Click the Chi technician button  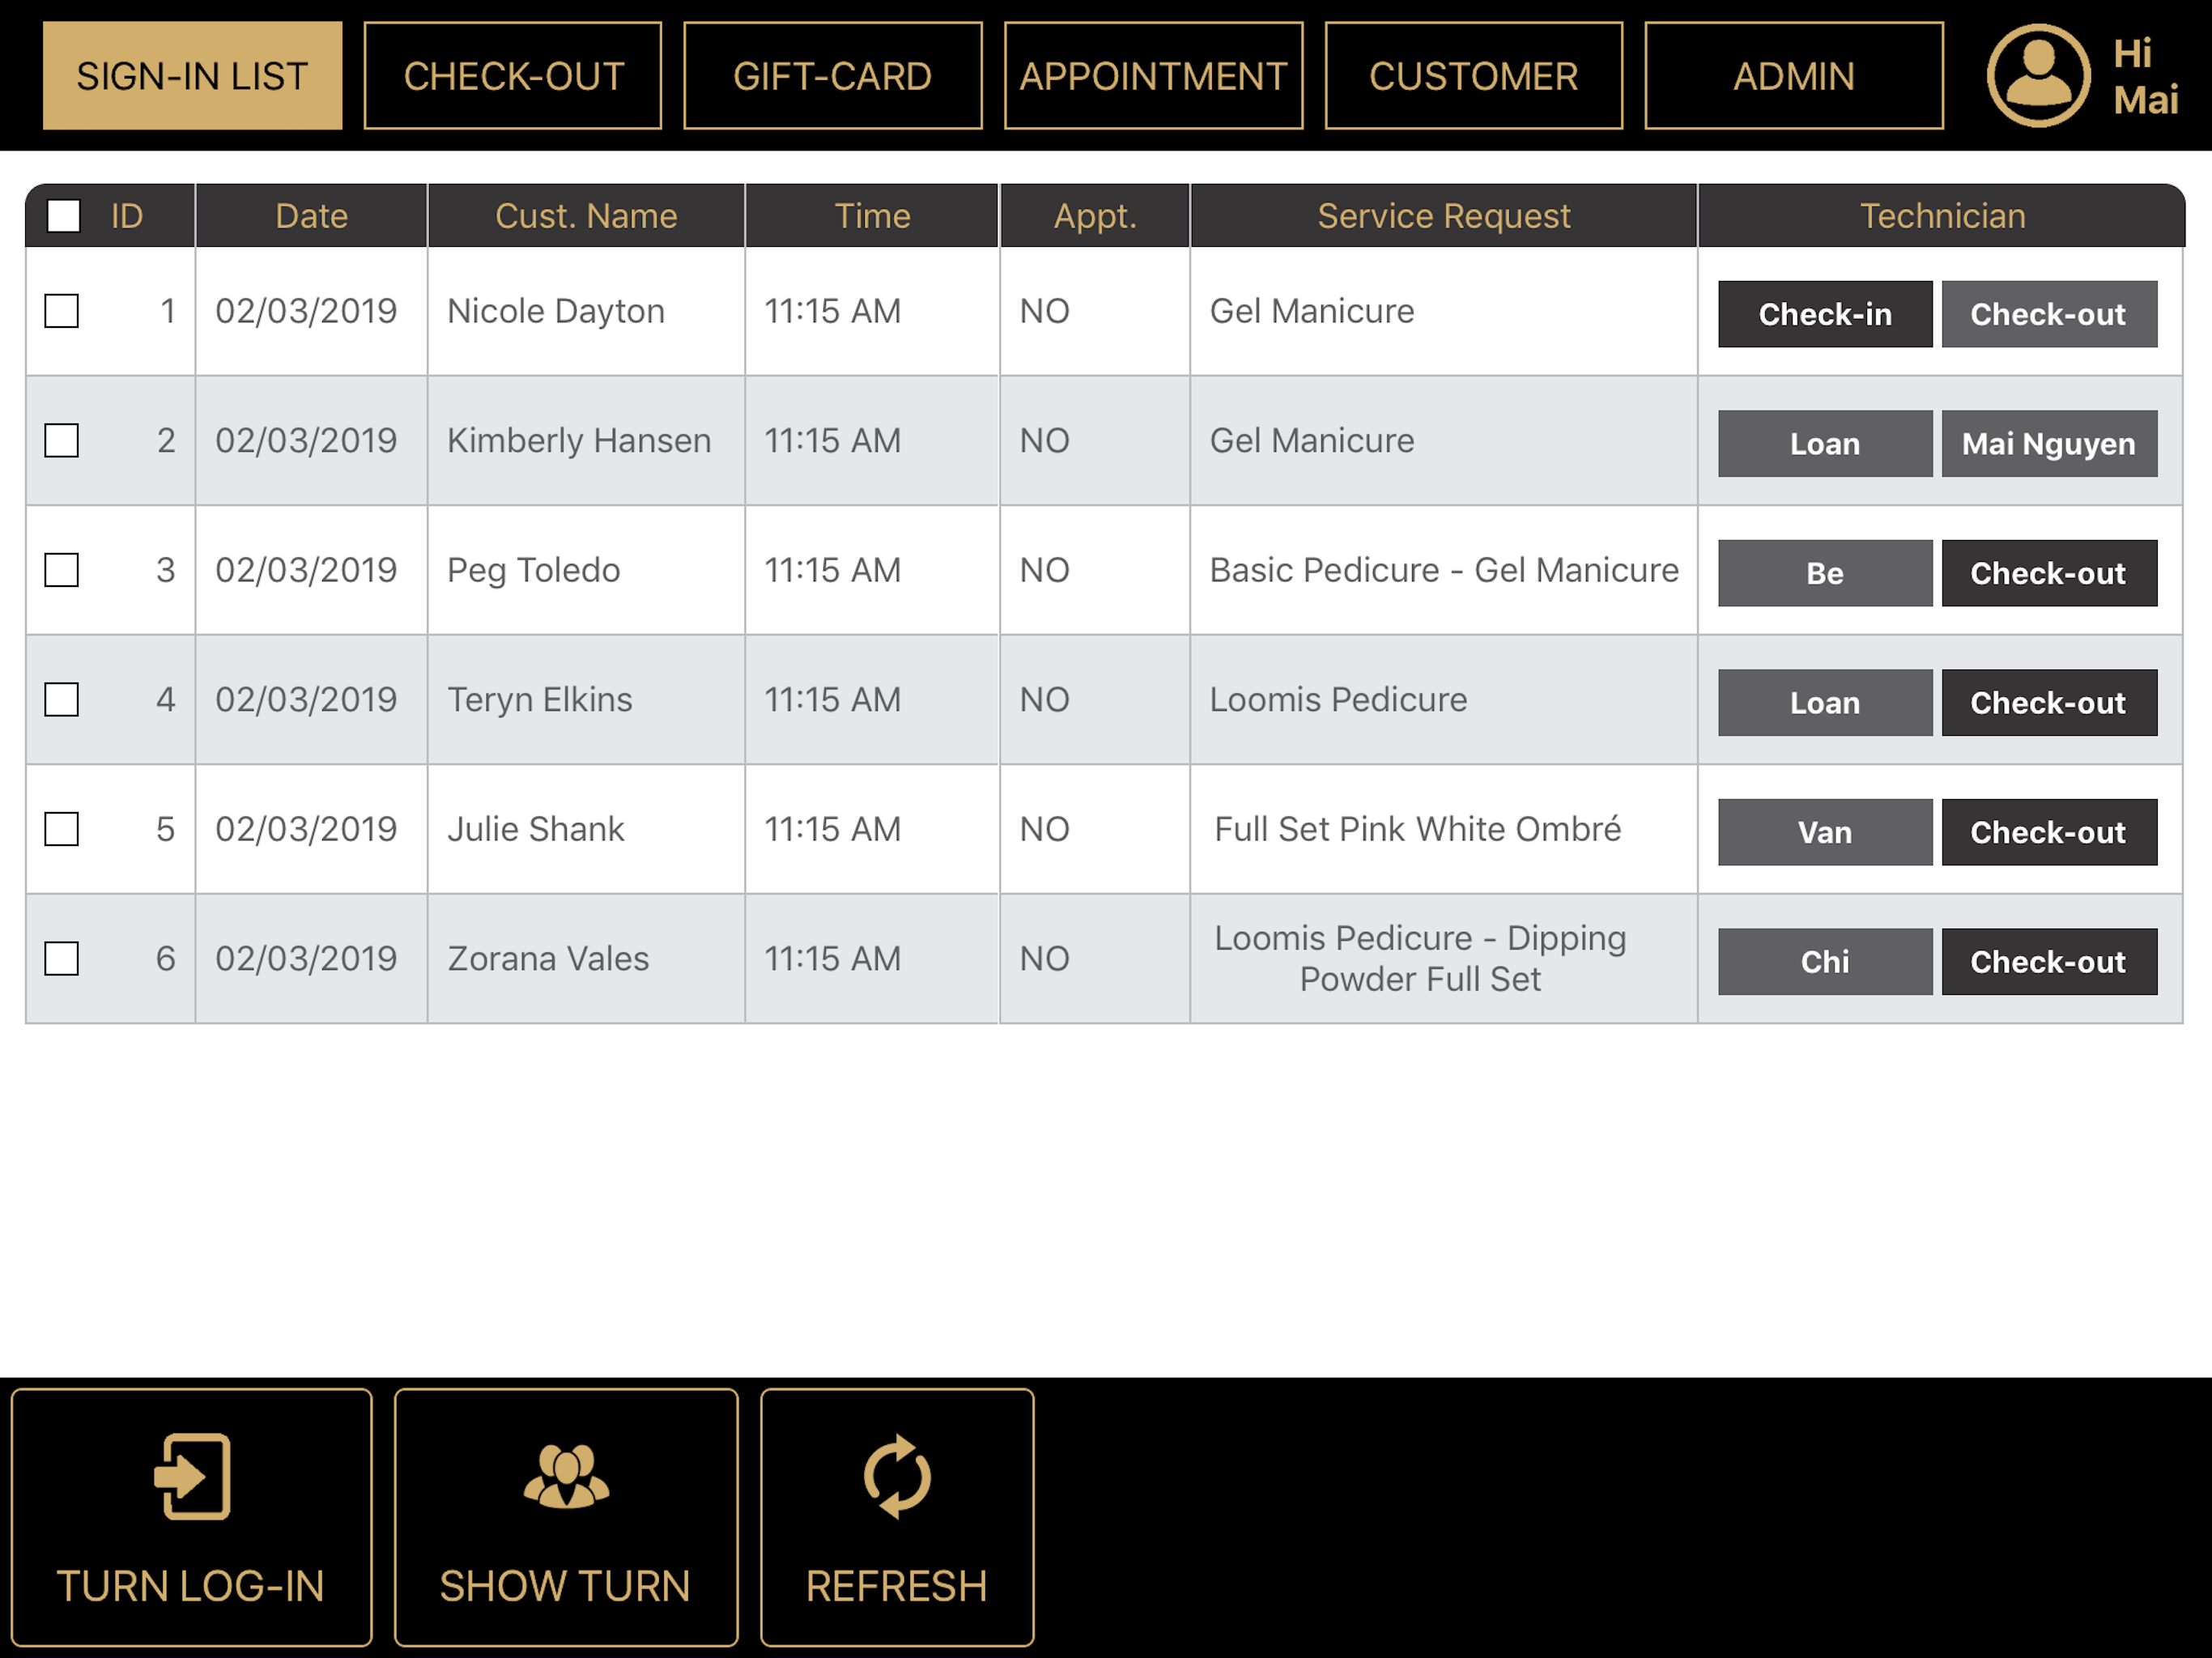click(1825, 962)
